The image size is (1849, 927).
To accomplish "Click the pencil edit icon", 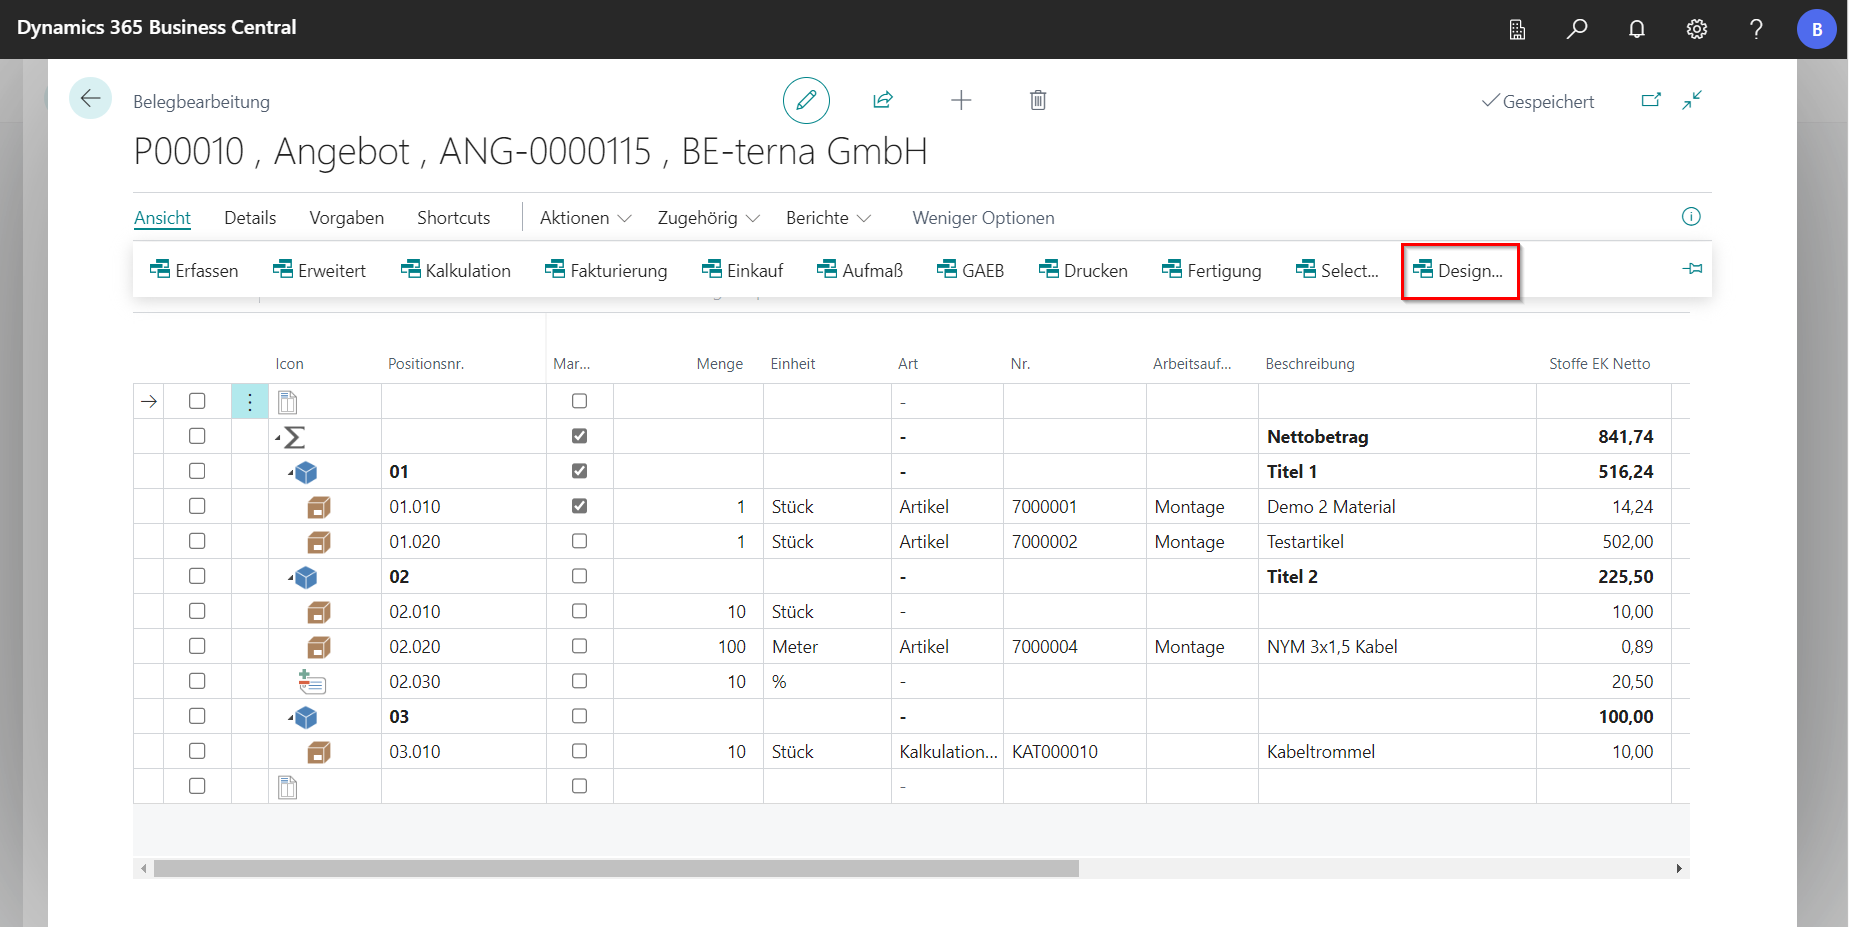I will pos(806,100).
